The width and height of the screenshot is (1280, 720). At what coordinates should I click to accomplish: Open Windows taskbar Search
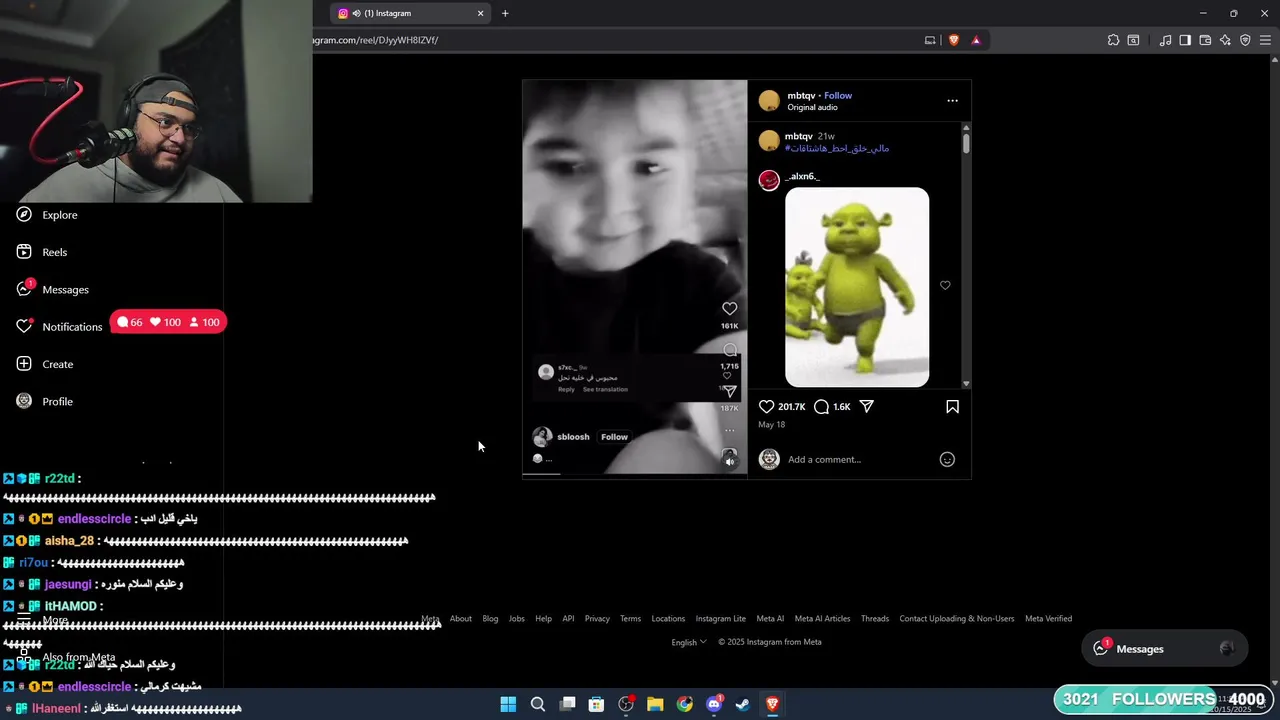point(538,704)
